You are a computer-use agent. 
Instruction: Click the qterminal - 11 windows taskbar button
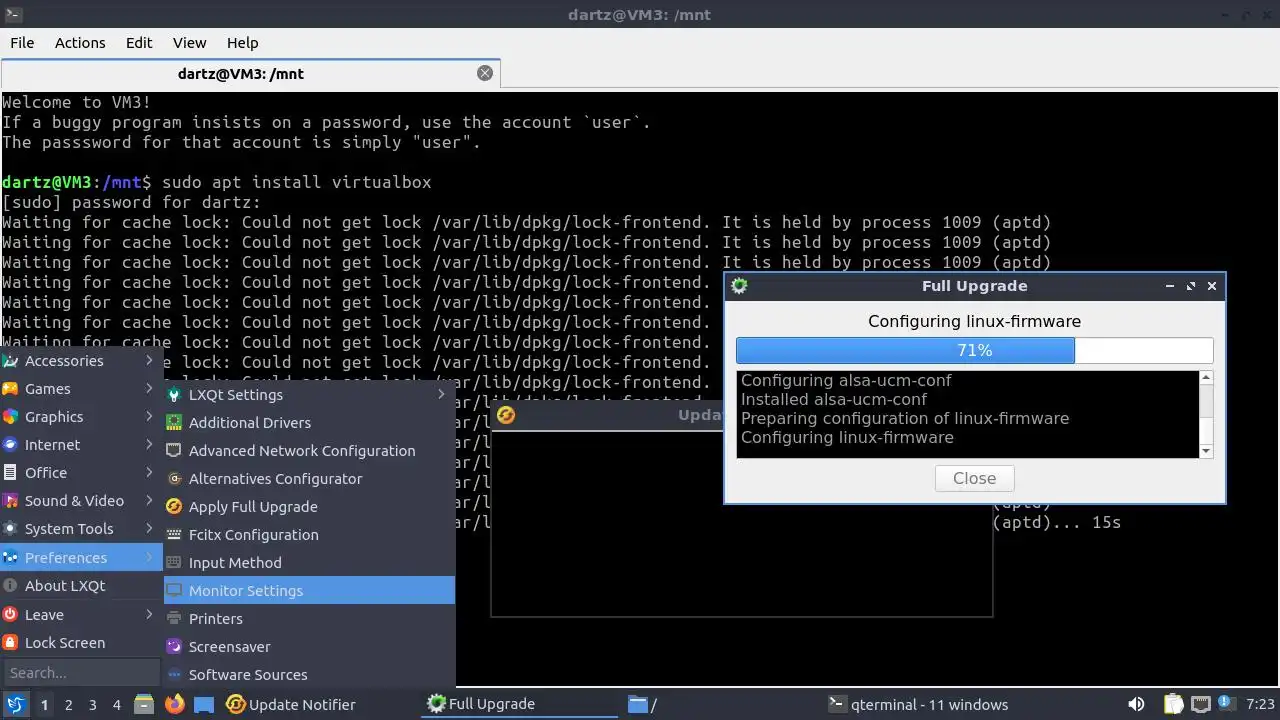click(x=922, y=704)
